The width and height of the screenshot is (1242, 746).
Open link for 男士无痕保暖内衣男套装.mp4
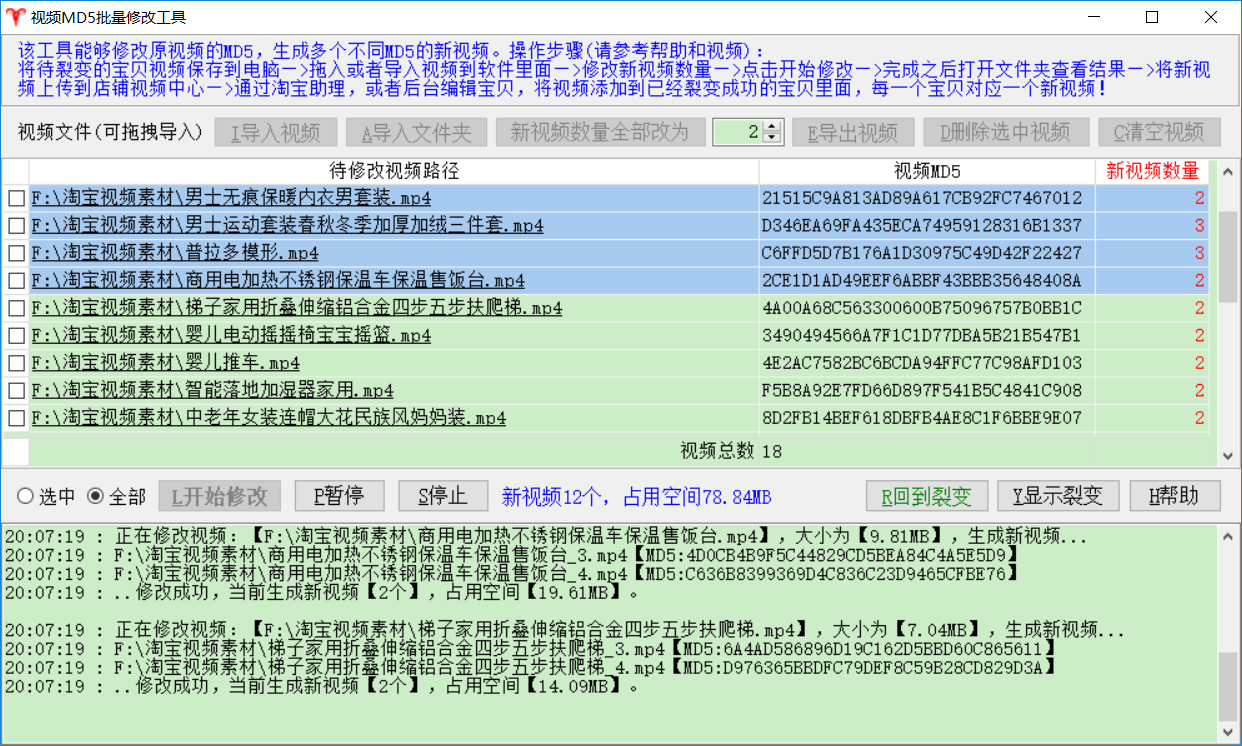(231, 198)
